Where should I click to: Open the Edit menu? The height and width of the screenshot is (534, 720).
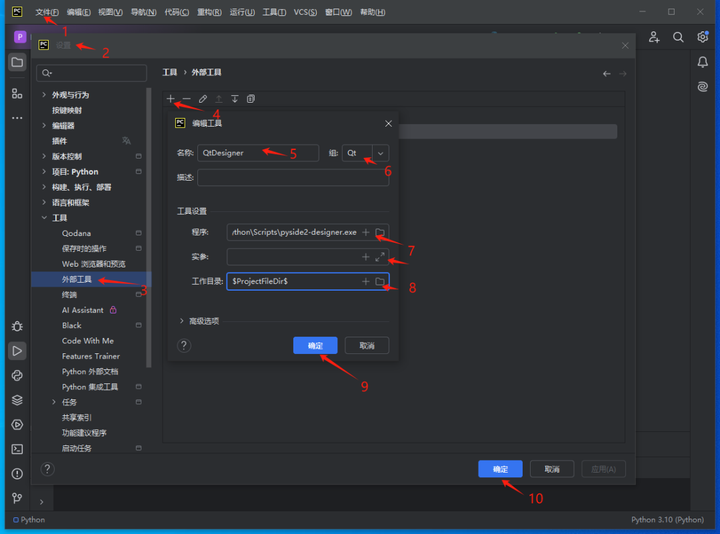coord(79,12)
